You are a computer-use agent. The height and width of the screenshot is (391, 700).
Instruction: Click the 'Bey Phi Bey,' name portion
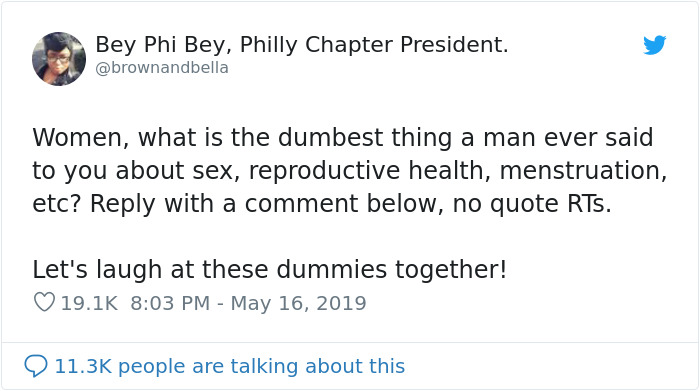coord(163,44)
